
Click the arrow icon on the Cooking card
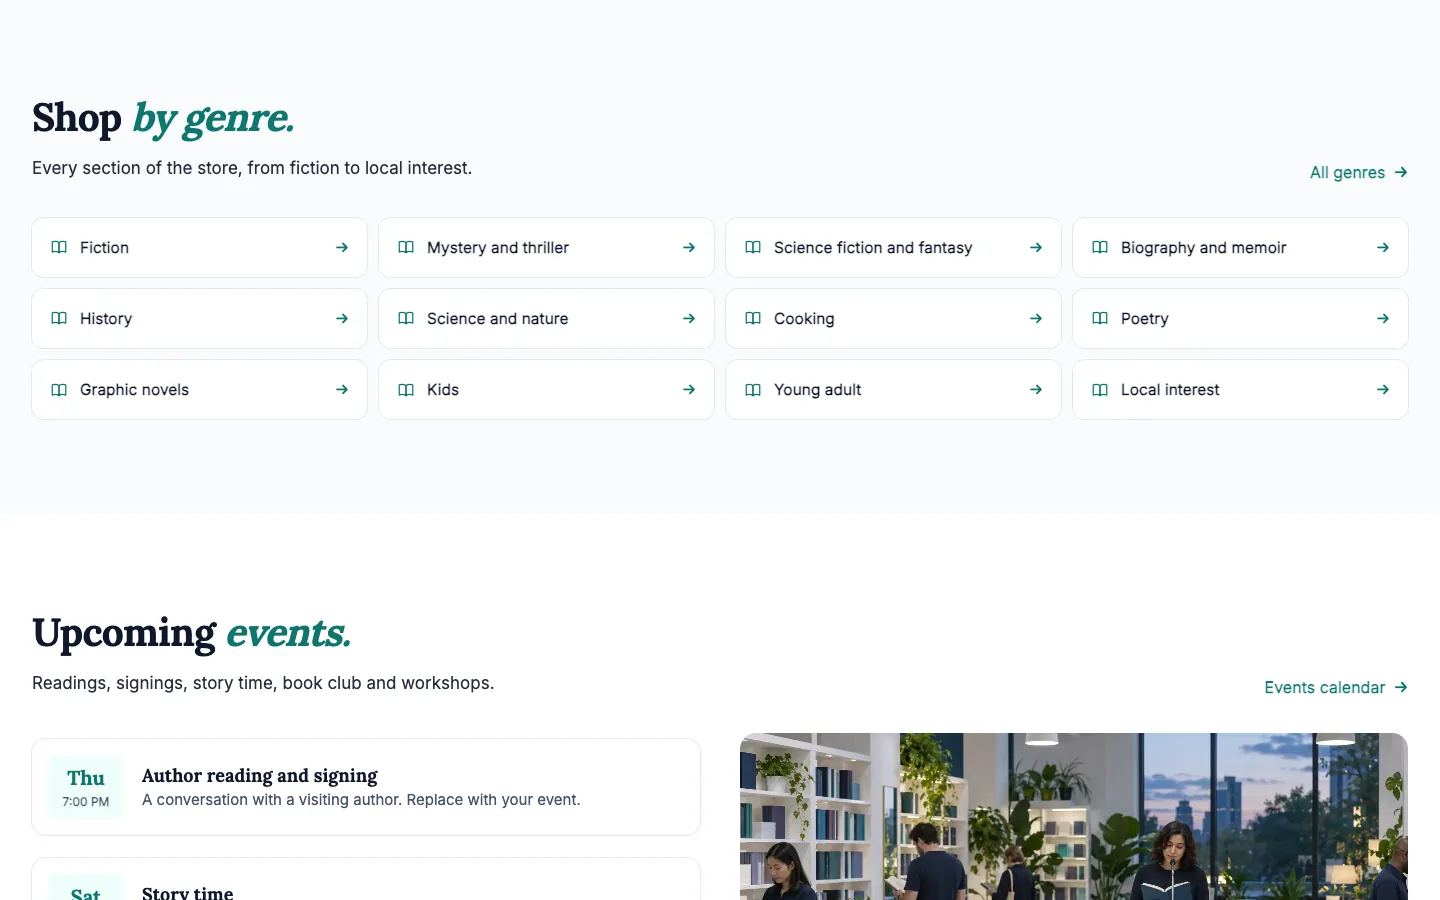coord(1036,318)
